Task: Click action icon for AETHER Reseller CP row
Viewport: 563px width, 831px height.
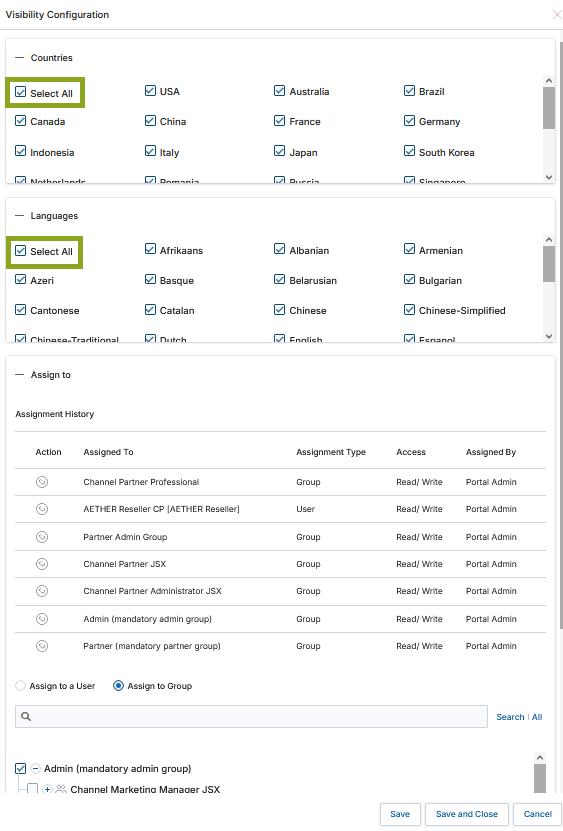Action: 42,509
